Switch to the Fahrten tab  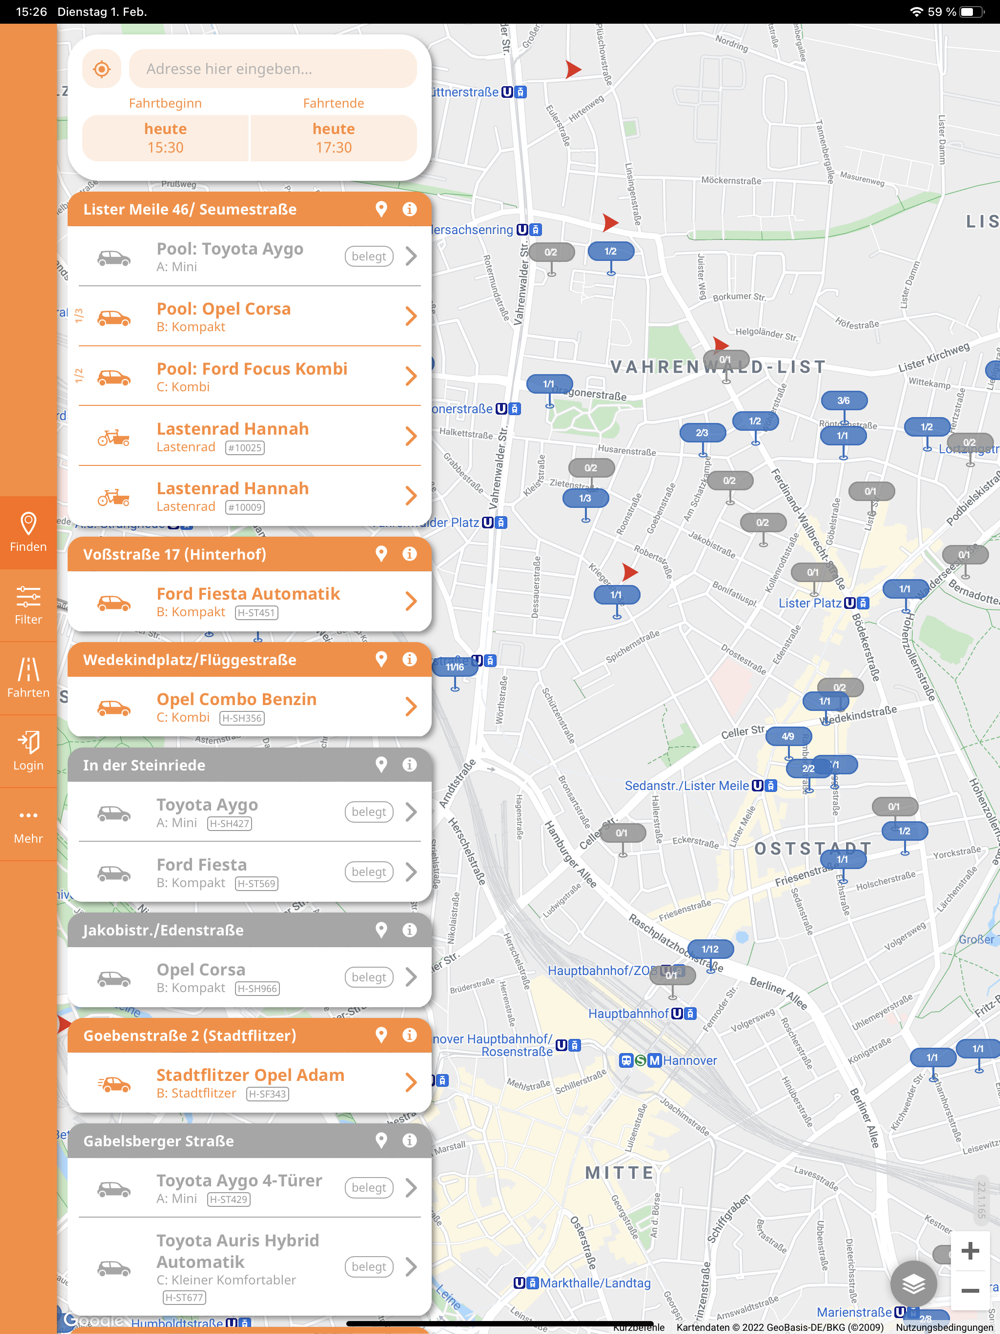point(28,678)
